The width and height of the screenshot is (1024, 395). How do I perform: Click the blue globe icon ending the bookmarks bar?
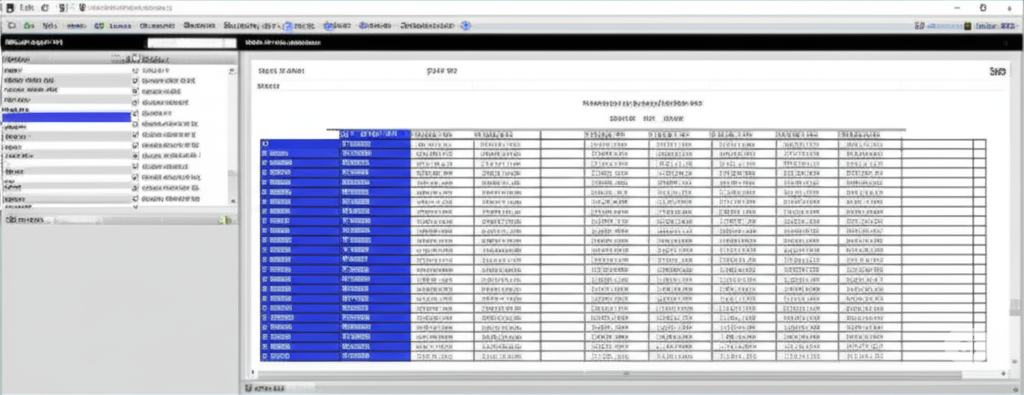465,25
